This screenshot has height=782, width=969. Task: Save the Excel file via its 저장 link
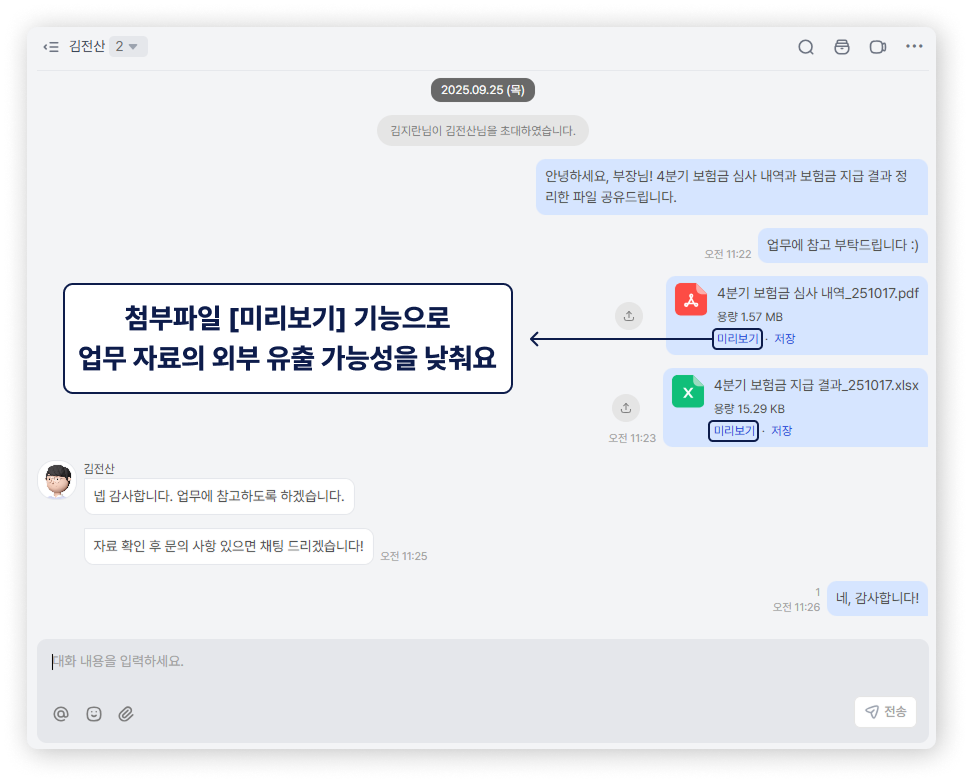pos(783,430)
